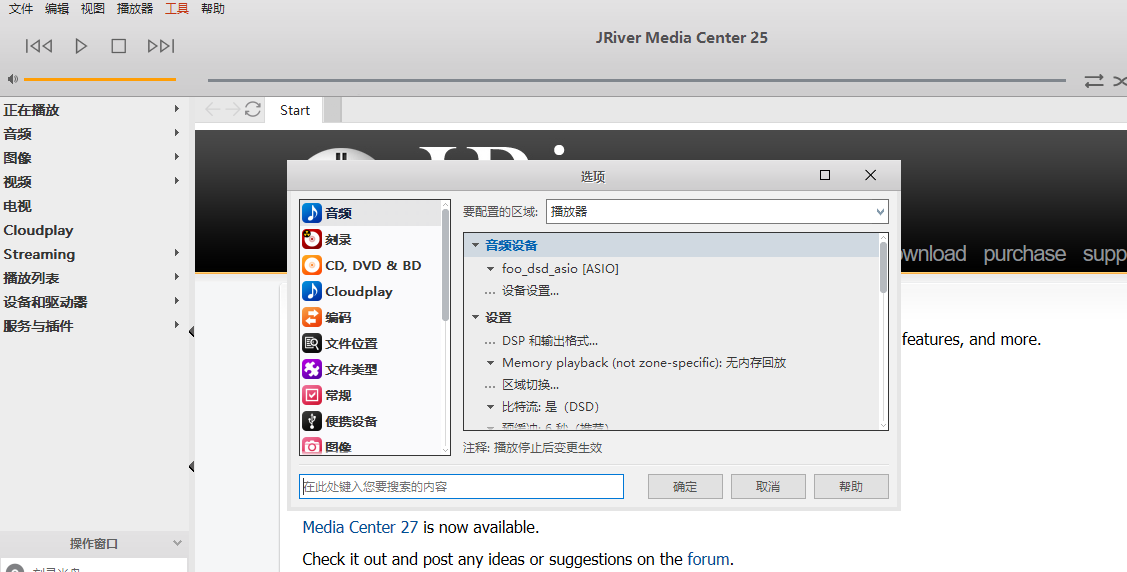Switch to the Start tab
This screenshot has height=572, width=1127.
295,110
